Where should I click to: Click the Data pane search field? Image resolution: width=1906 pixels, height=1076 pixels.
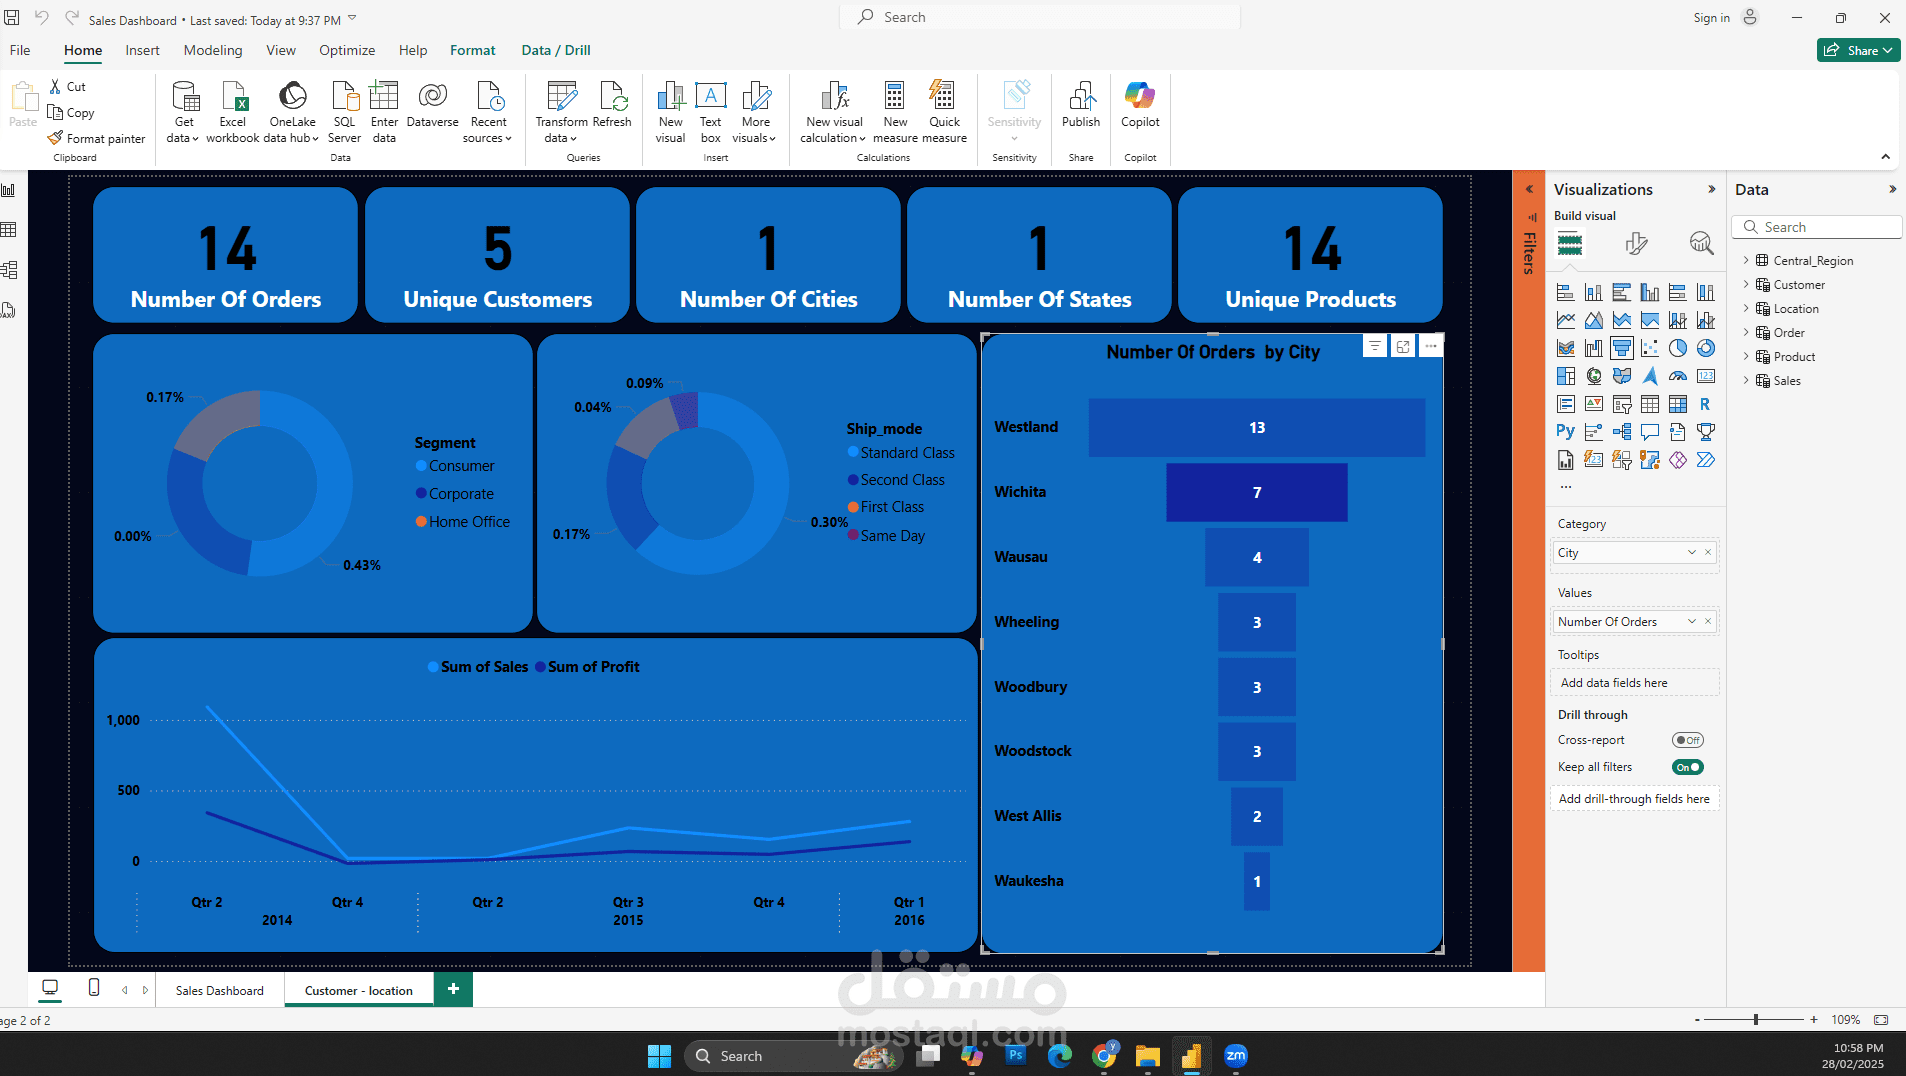(1816, 227)
